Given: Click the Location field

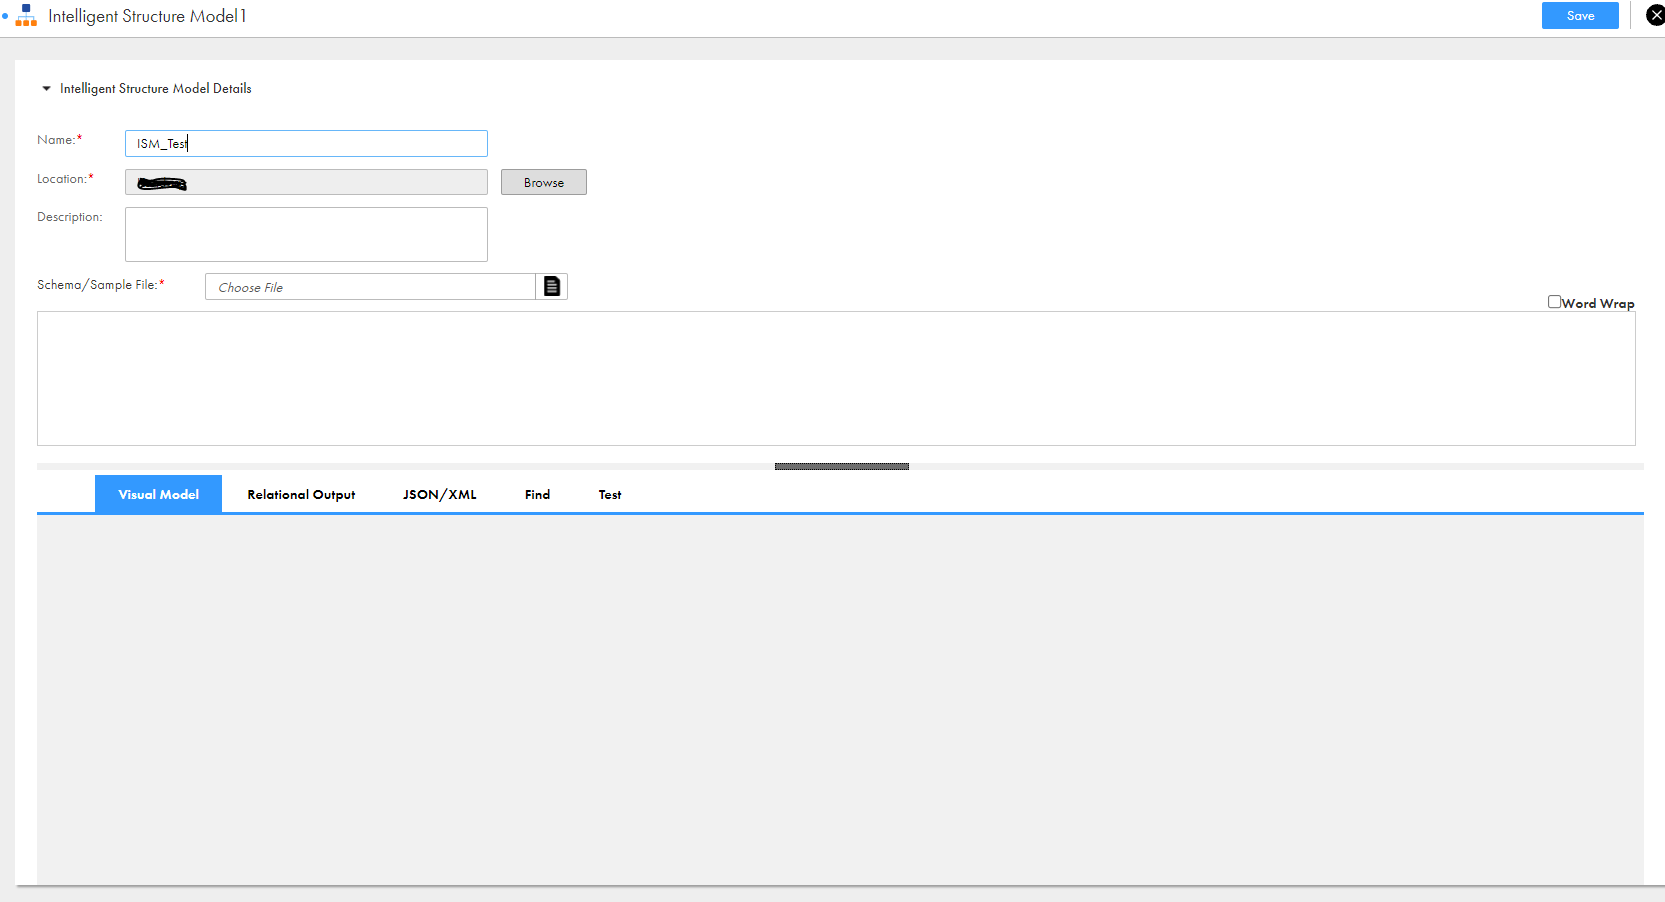Looking at the screenshot, I should 306,182.
